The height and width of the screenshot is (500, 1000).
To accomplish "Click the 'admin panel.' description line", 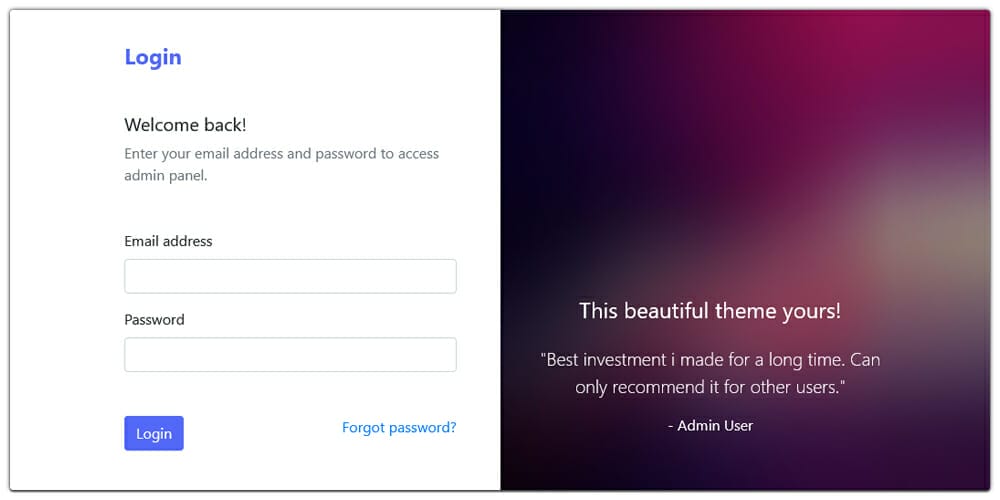I will click(166, 176).
